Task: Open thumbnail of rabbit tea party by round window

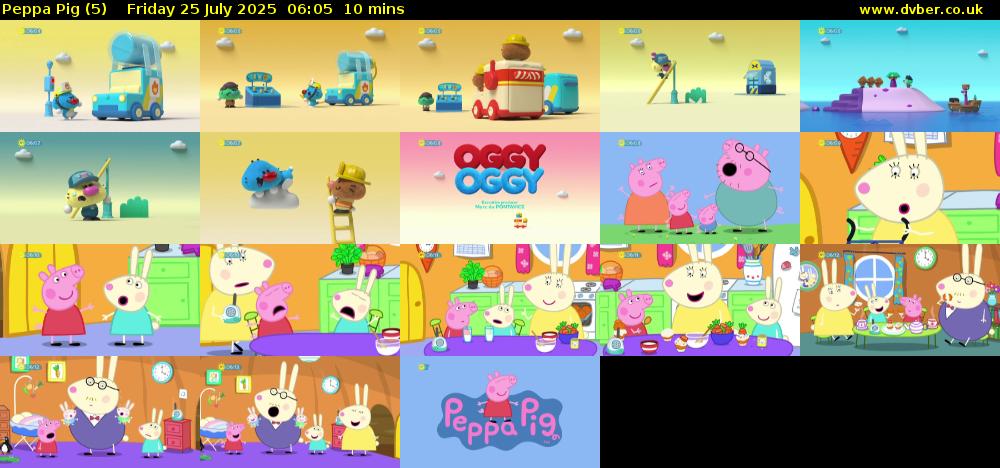Action: [900, 300]
